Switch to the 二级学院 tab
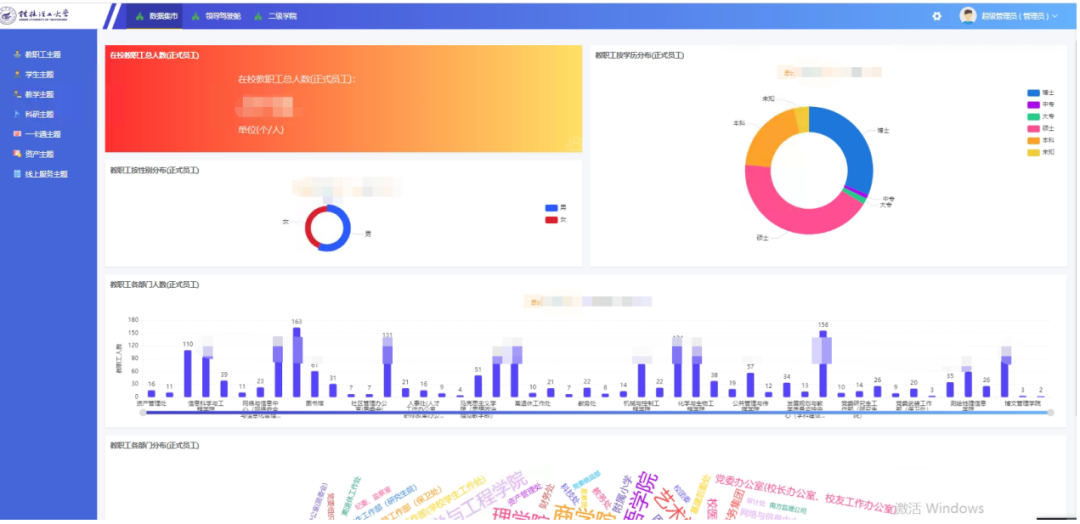 point(276,16)
